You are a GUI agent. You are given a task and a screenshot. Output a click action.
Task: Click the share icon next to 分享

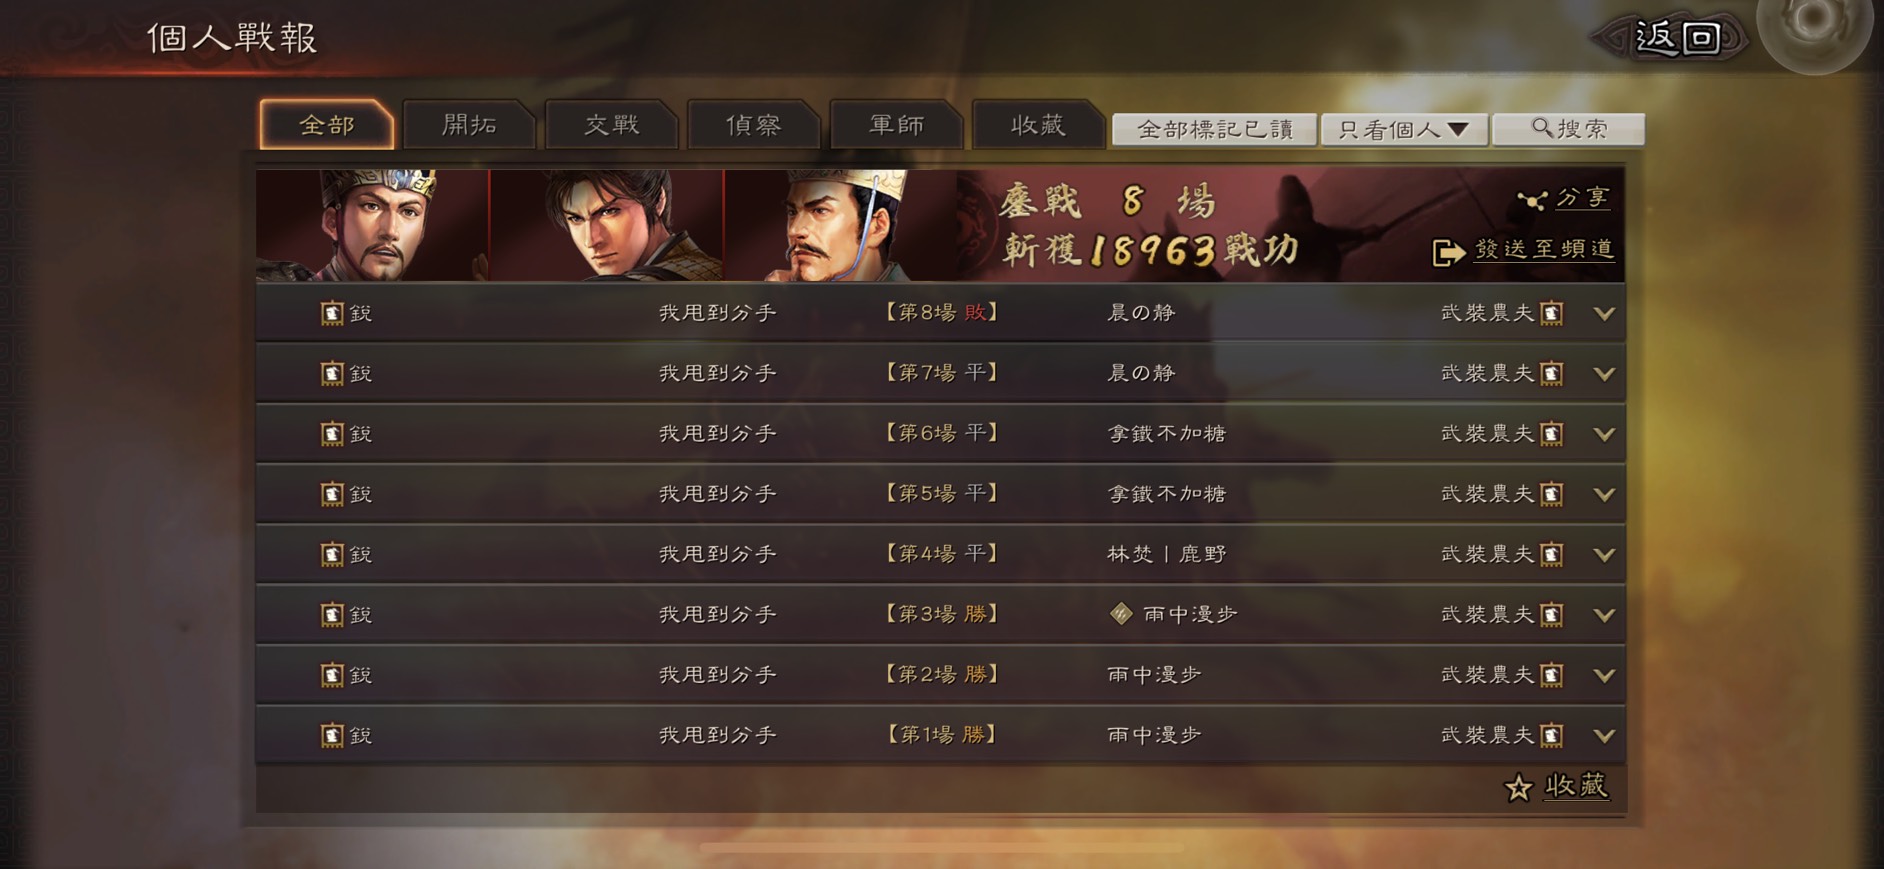pos(1532,200)
